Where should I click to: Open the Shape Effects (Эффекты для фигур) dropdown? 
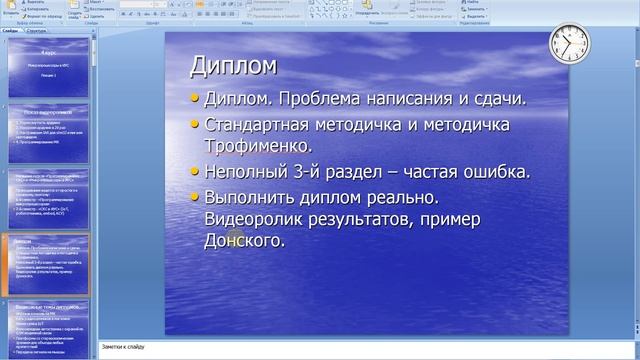tap(432, 16)
